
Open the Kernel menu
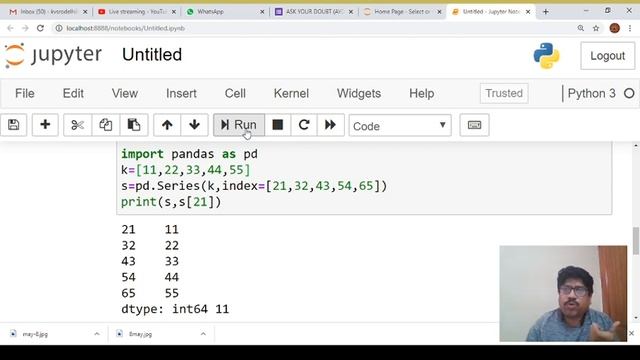point(291,93)
